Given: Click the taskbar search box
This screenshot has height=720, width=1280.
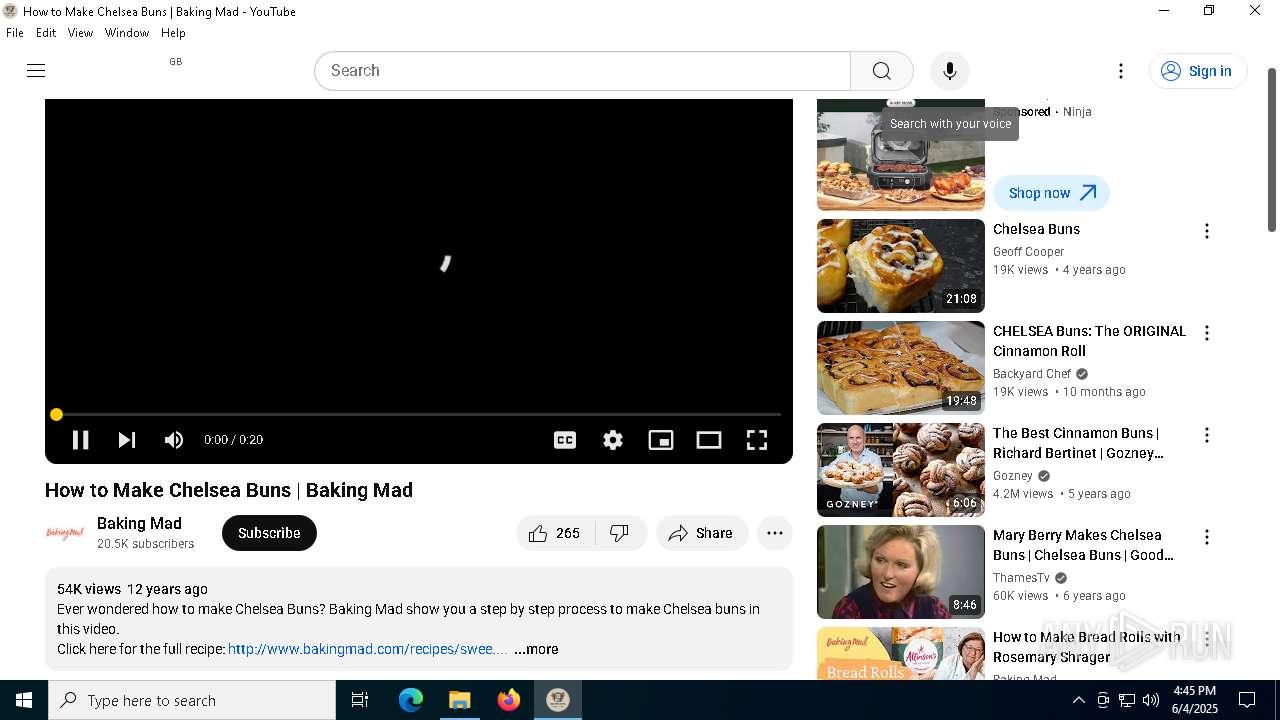Looking at the screenshot, I should click(x=192, y=700).
